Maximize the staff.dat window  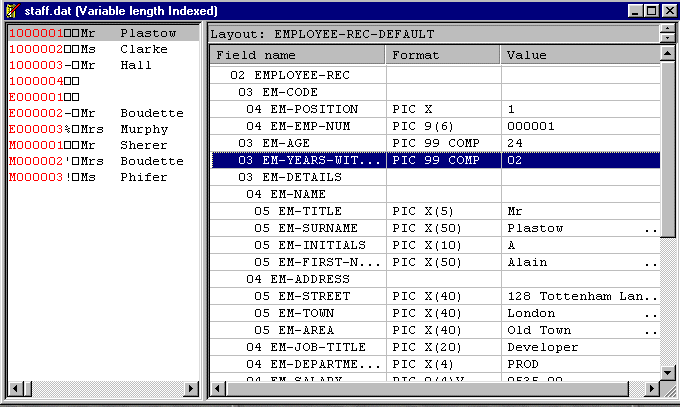tap(650, 10)
